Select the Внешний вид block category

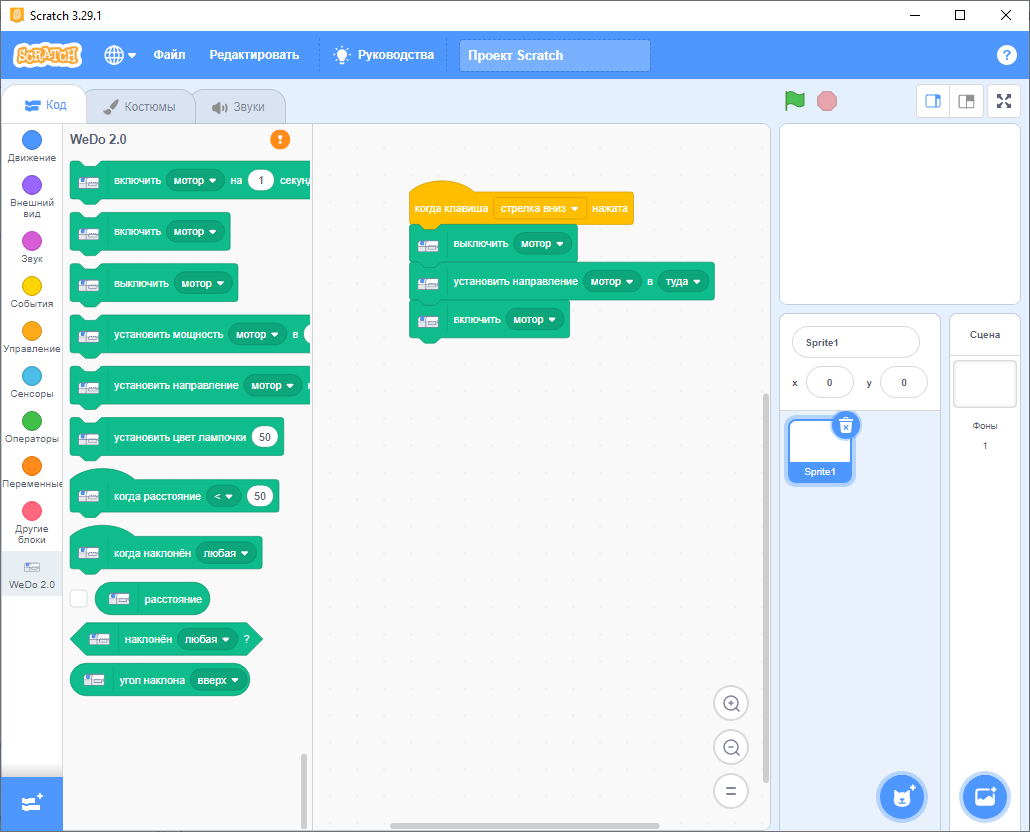32,196
